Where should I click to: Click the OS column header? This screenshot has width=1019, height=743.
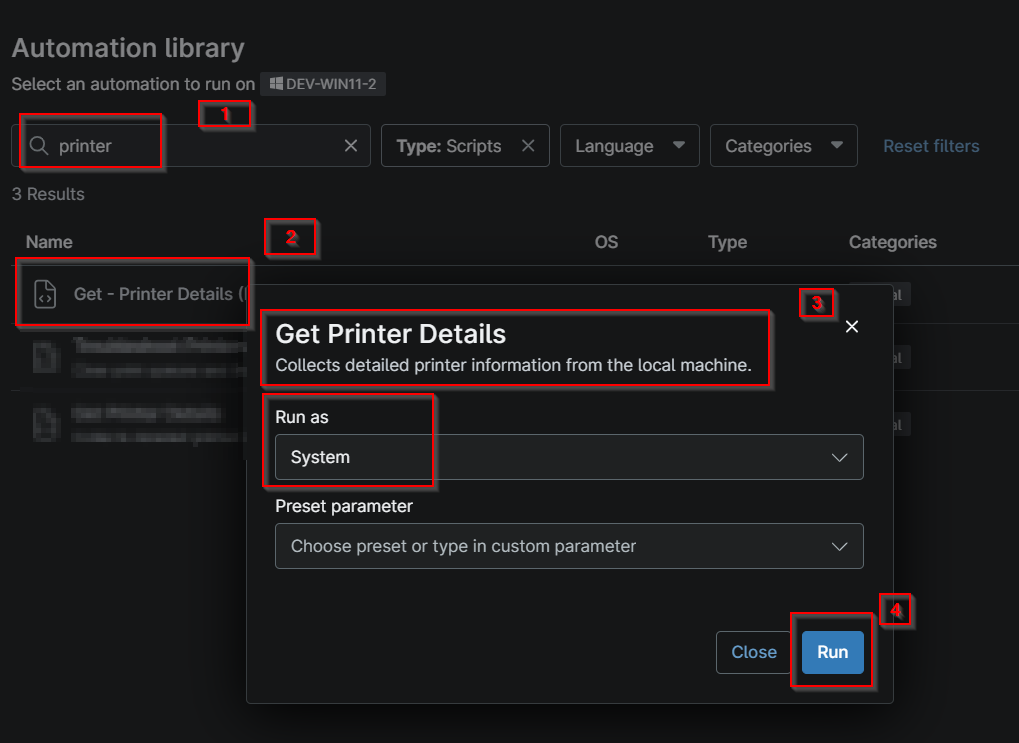click(606, 242)
